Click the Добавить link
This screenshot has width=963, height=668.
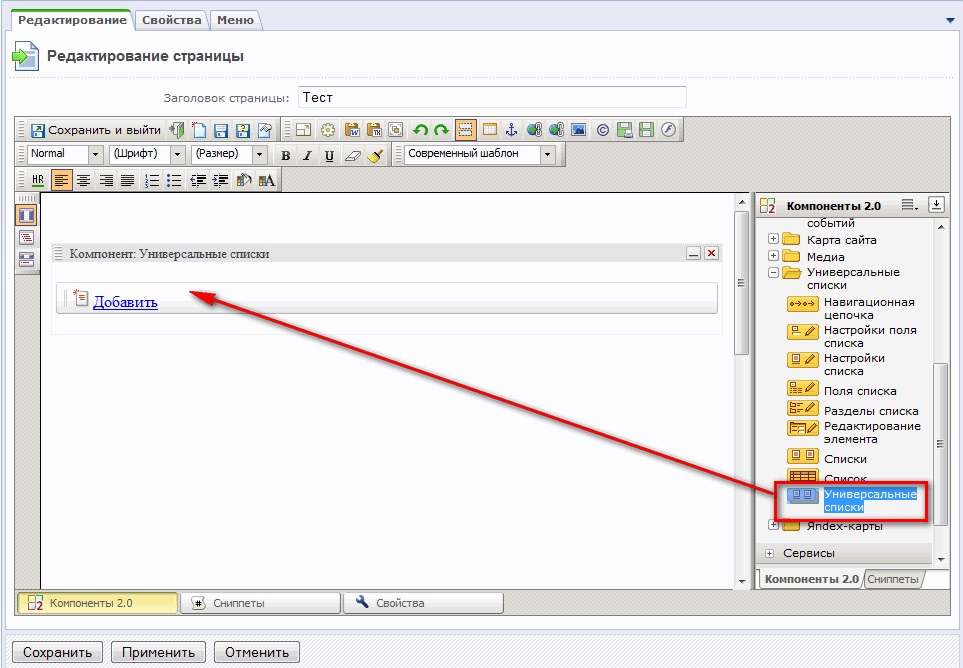click(125, 301)
